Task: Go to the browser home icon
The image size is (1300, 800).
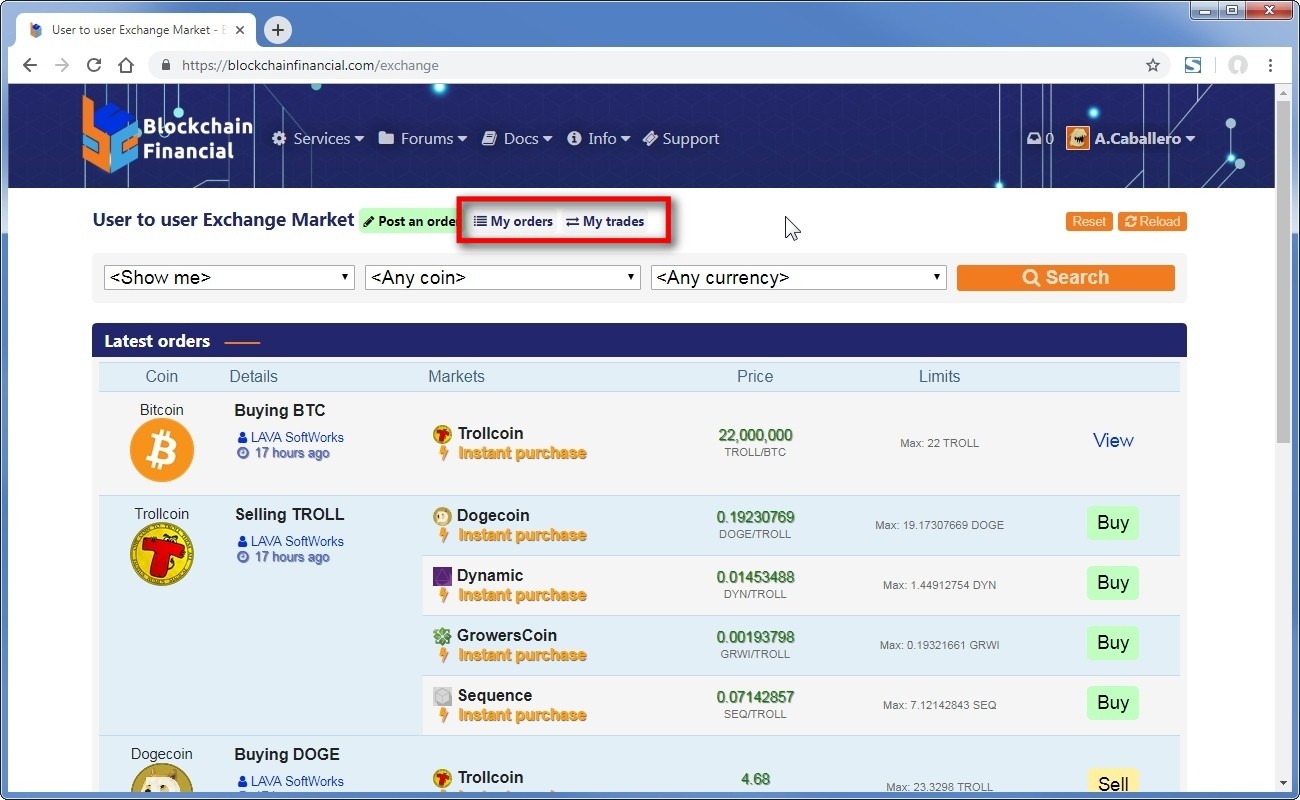Action: tap(126, 65)
